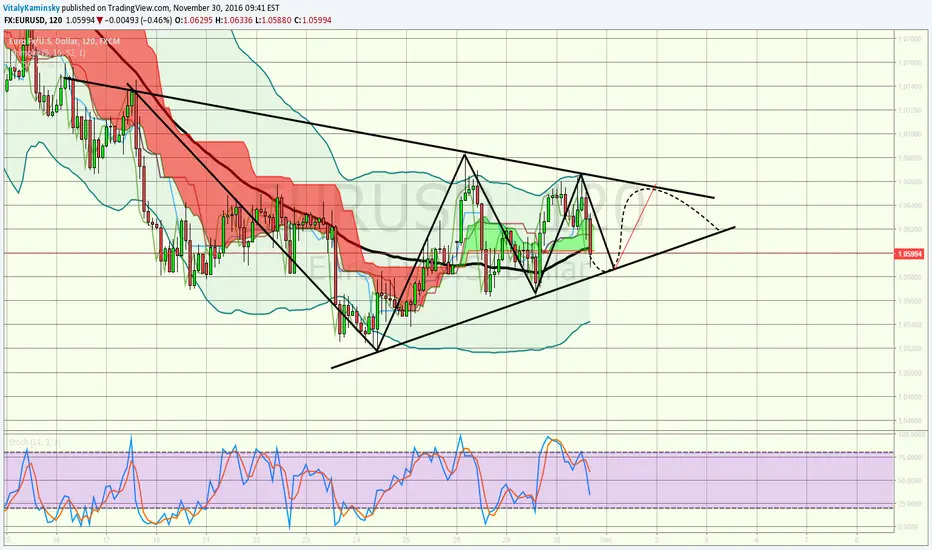Click the FX:EURUSD, 120 symbol label
Image resolution: width=932 pixels, height=550 pixels.
pyautogui.click(x=33, y=20)
